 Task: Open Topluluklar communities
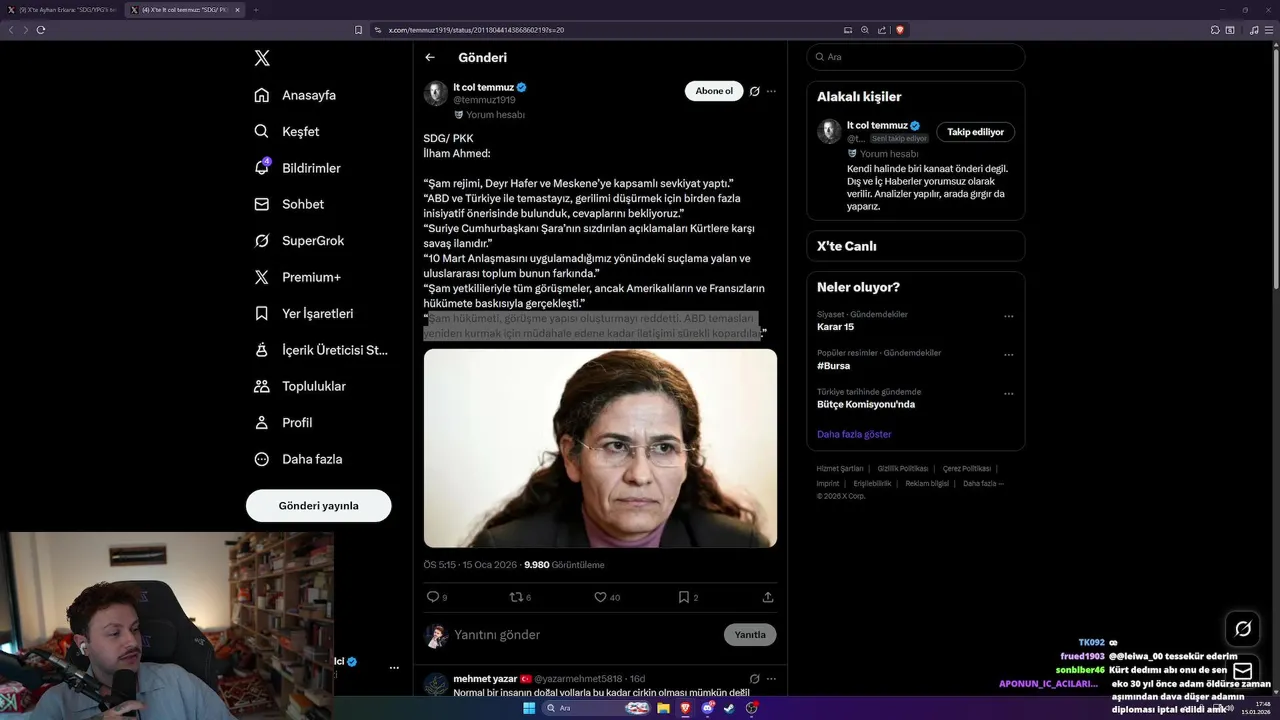(300, 386)
